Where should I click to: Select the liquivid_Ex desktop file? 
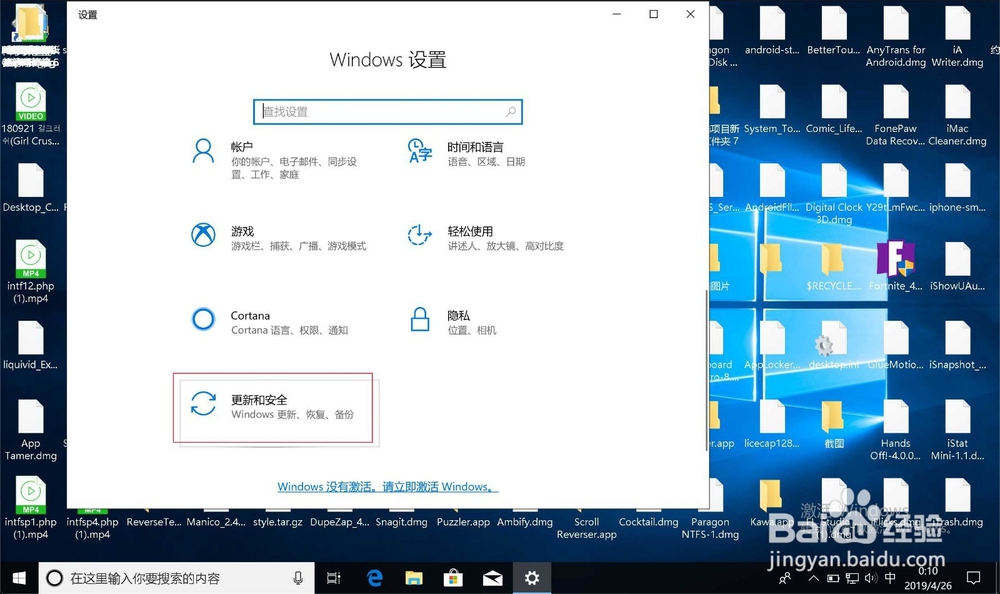[31, 345]
